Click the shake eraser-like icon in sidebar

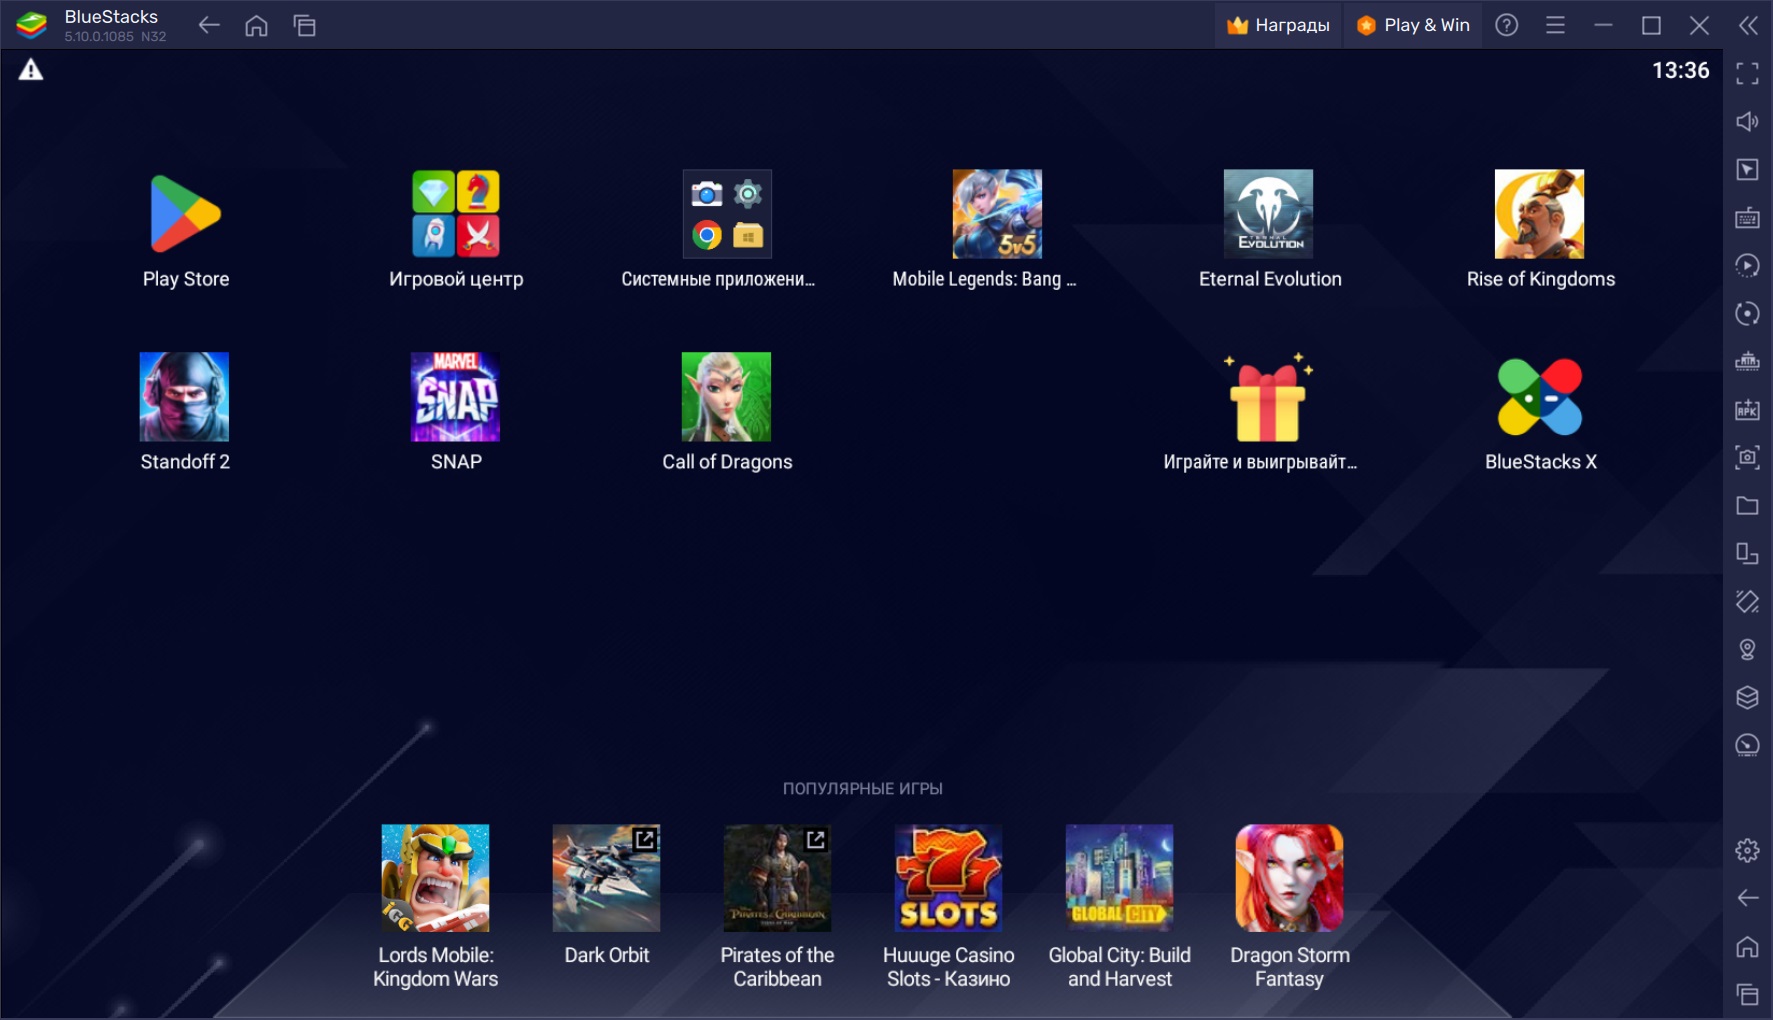point(1747,601)
